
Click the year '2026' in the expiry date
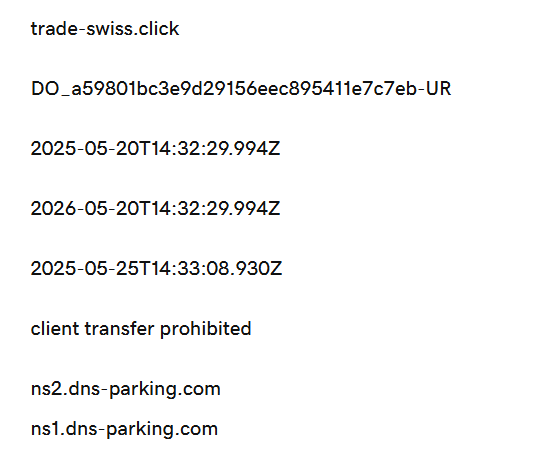pyautogui.click(x=53, y=208)
